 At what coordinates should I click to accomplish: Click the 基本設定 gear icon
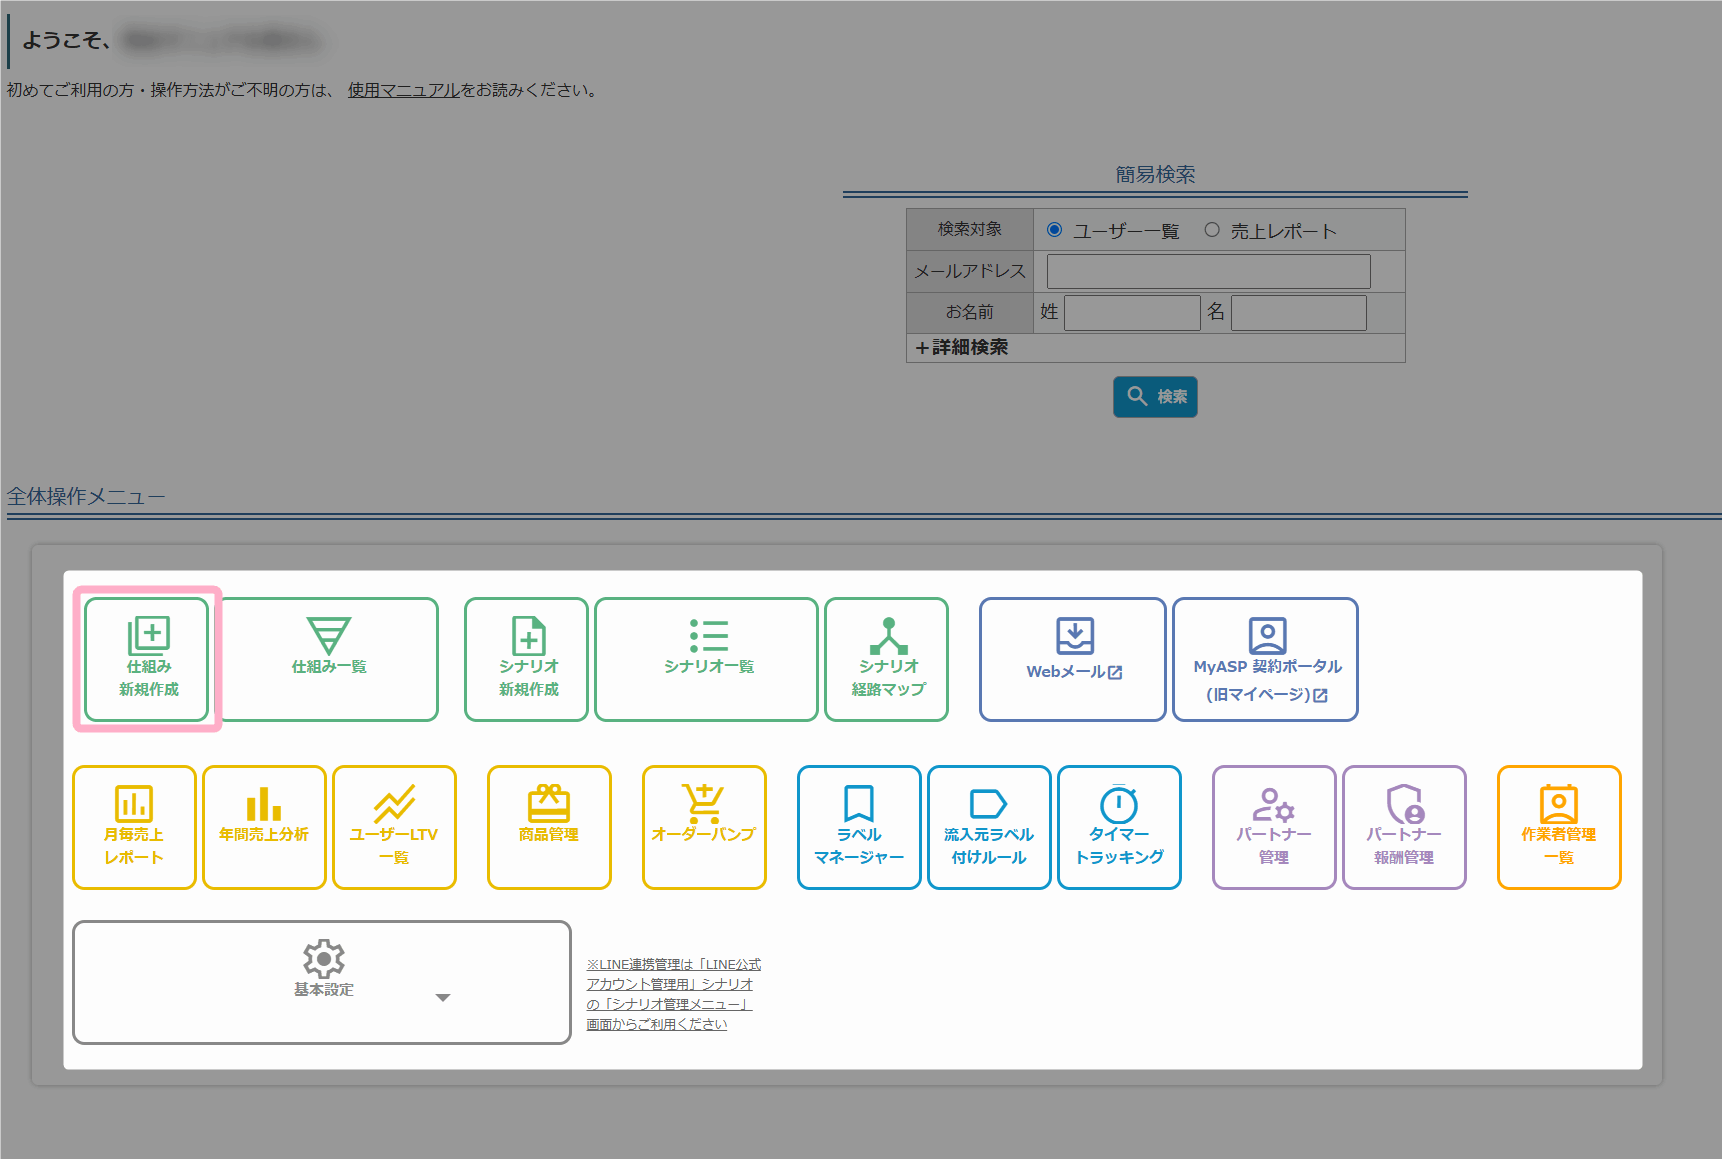(x=324, y=958)
